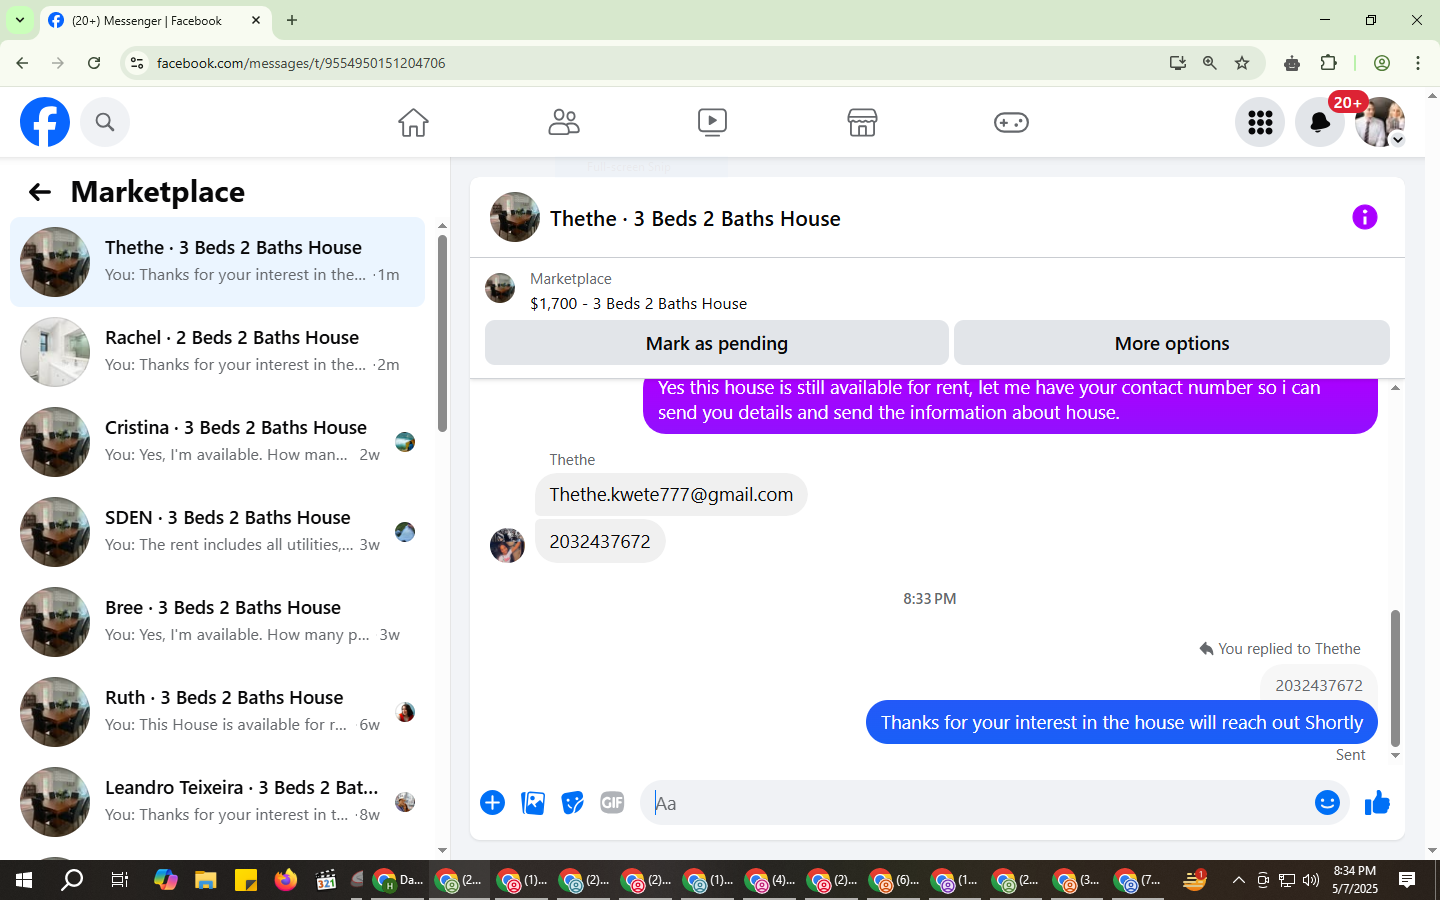Click the quoted 2032437672 reply snippet
The height and width of the screenshot is (900, 1440).
point(1318,685)
